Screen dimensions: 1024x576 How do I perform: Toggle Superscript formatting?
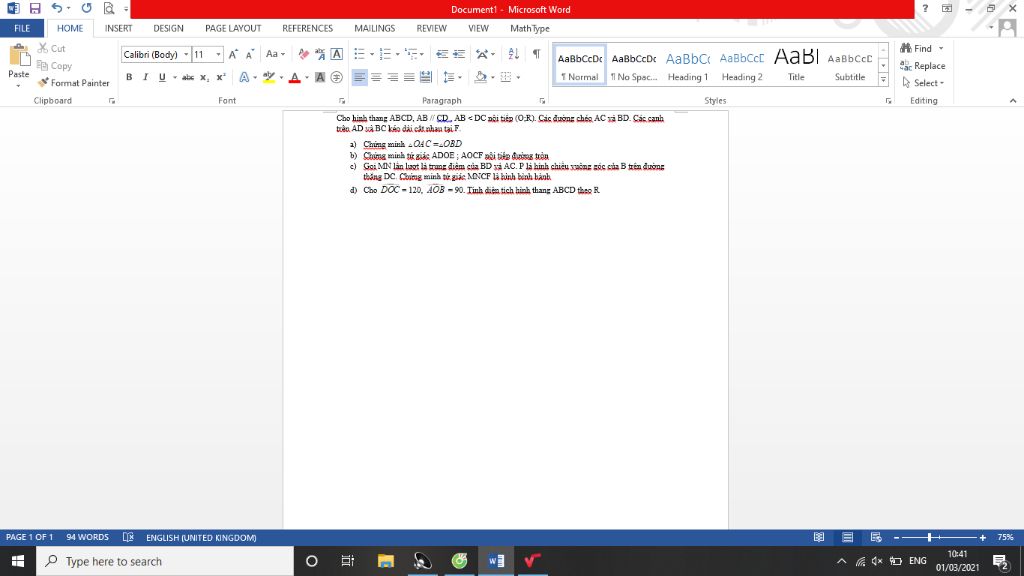click(x=221, y=77)
